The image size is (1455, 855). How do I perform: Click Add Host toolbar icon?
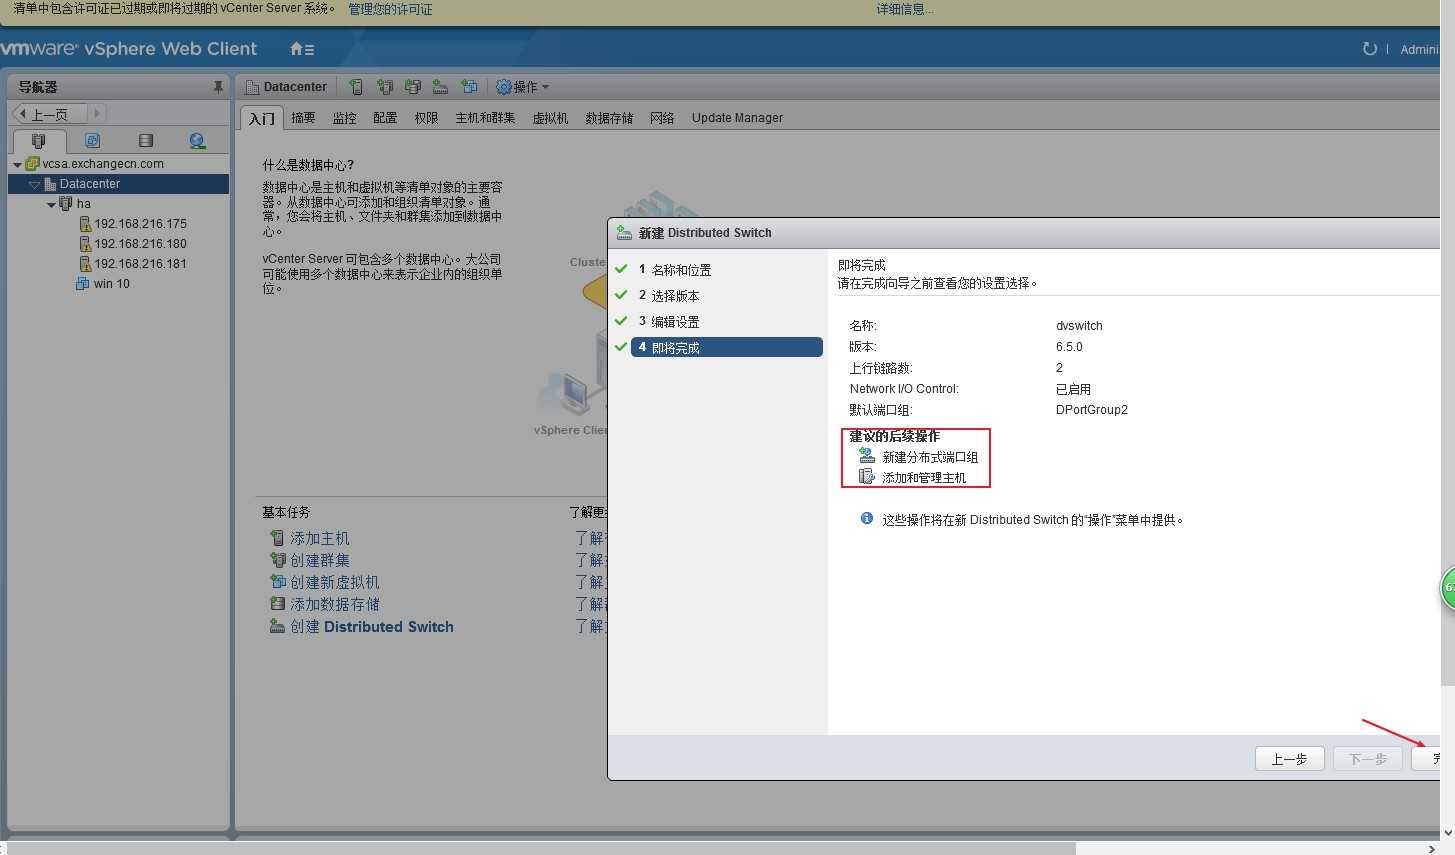tap(356, 87)
